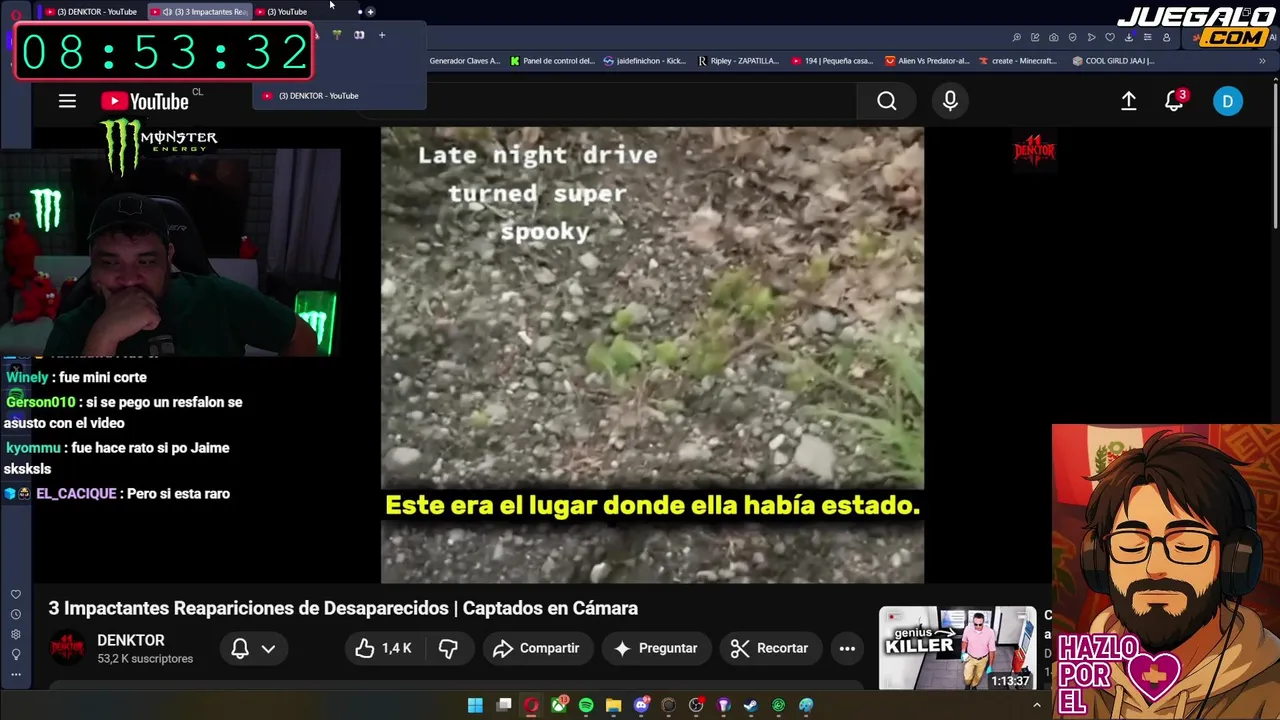The height and width of the screenshot is (720, 1280).
Task: Open the account avatar with letter D
Action: point(1228,101)
